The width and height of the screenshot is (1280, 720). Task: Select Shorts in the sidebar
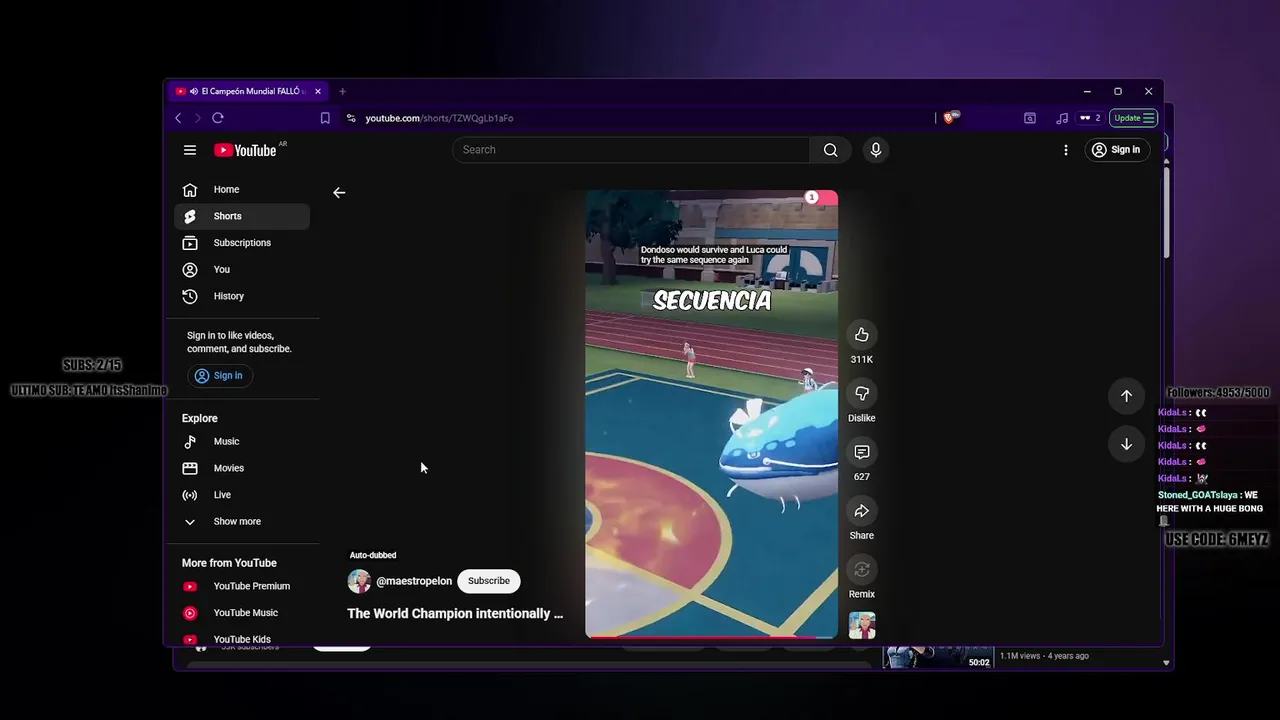coord(242,216)
